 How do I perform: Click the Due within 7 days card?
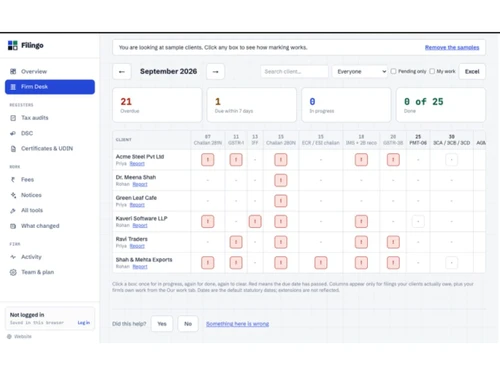(x=252, y=105)
